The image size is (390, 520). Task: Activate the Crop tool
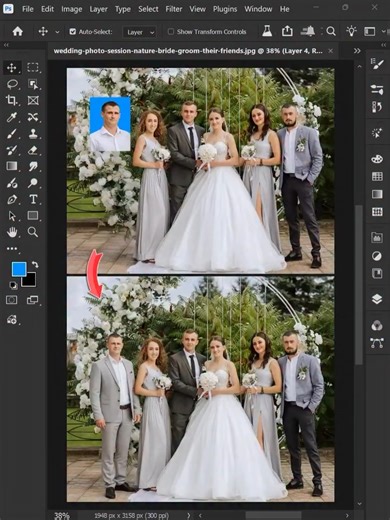click(x=12, y=100)
